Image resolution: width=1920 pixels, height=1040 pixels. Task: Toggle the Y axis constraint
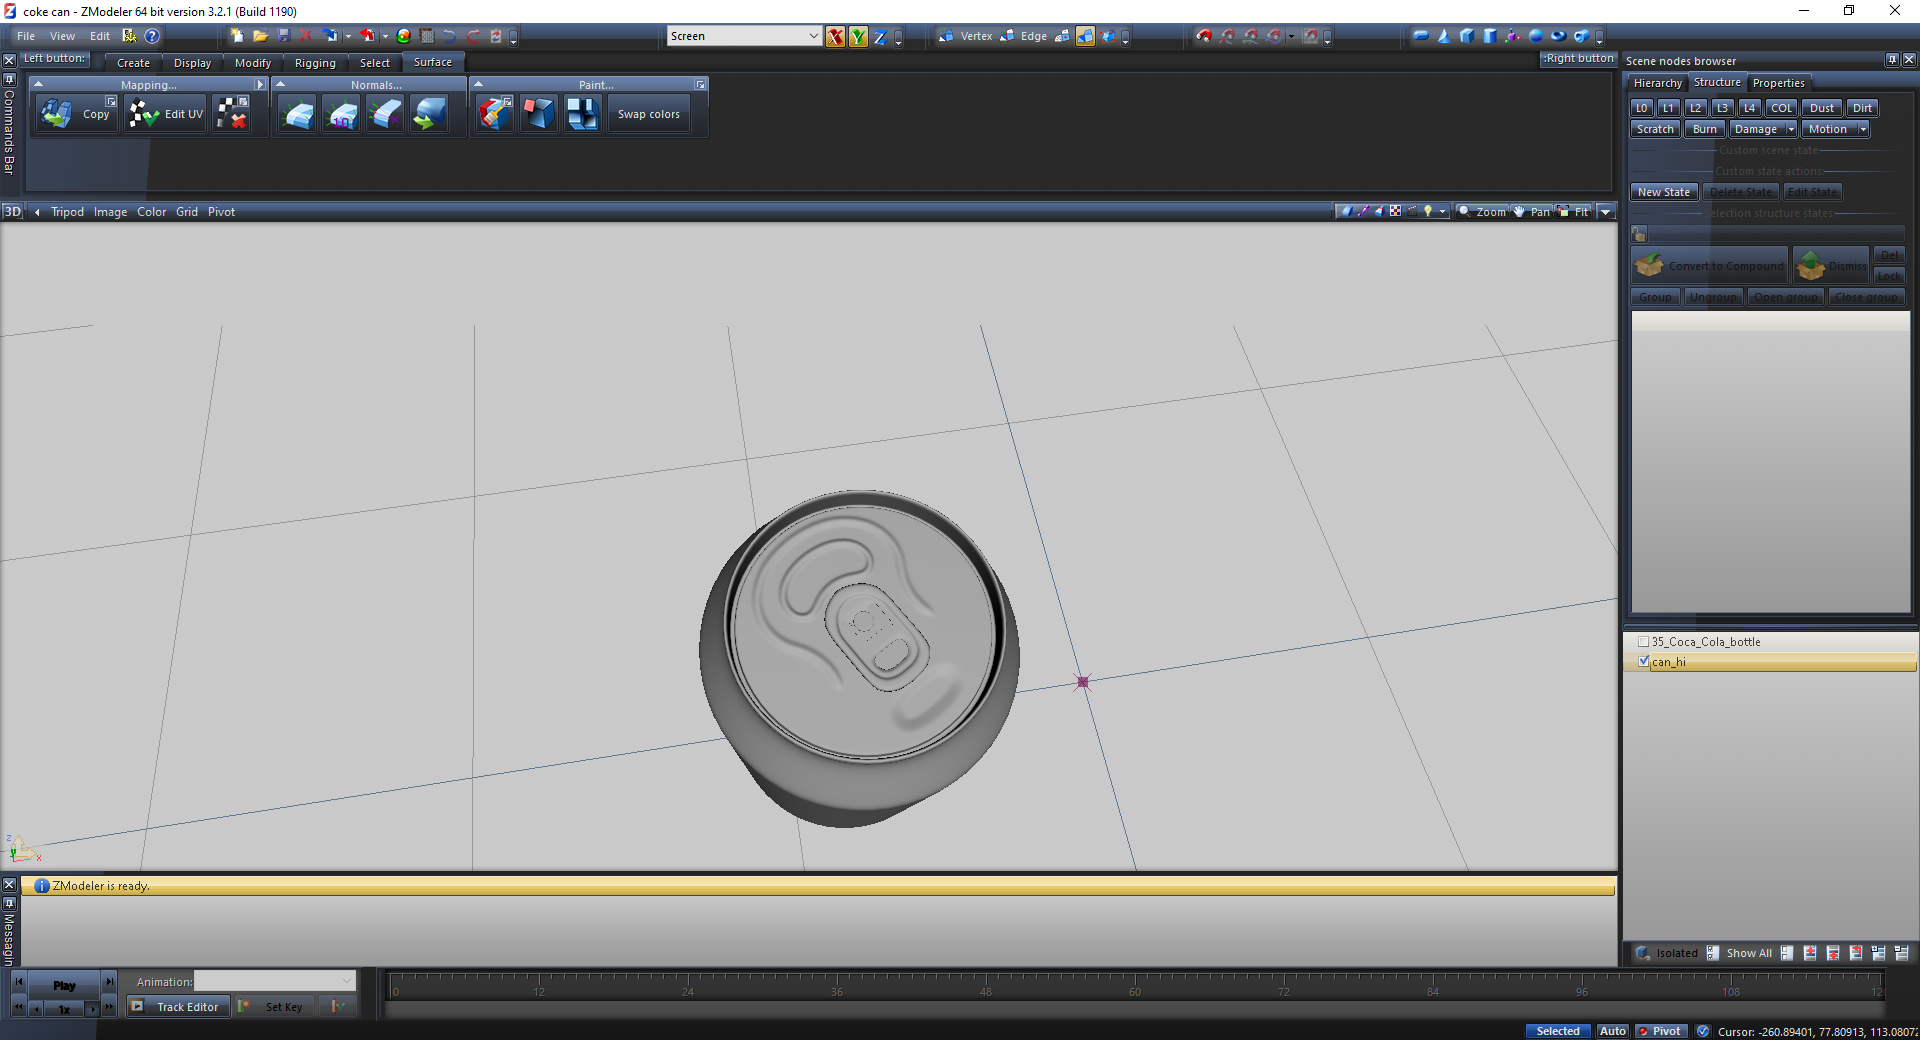point(858,37)
